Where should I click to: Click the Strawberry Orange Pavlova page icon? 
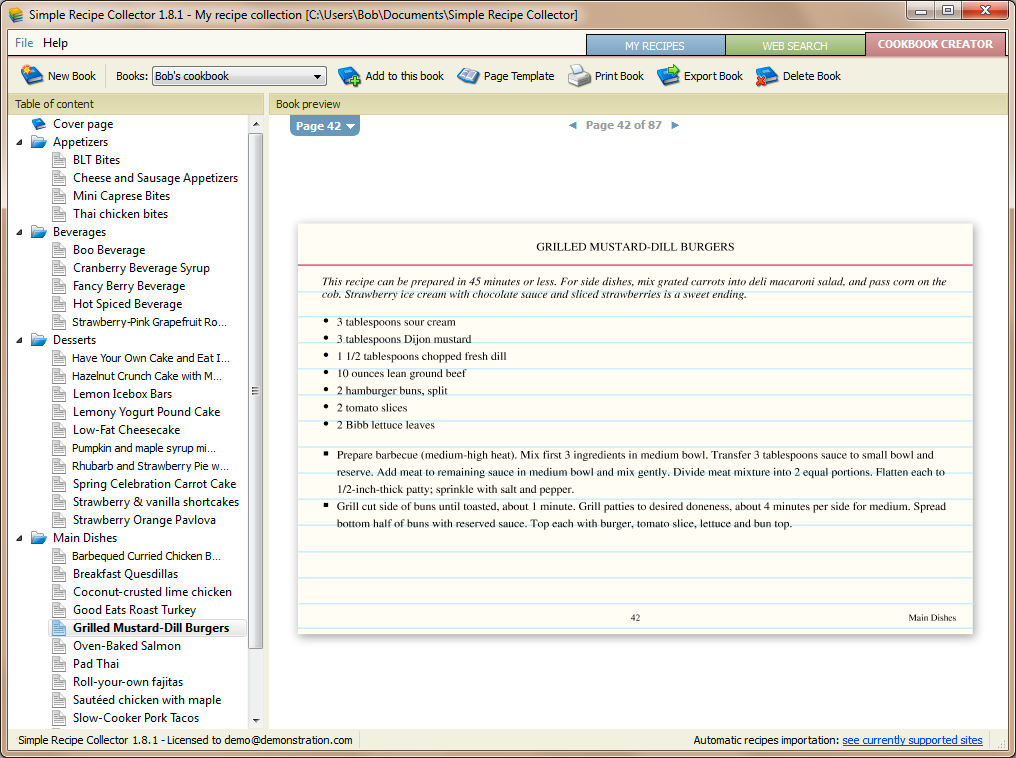[x=59, y=520]
